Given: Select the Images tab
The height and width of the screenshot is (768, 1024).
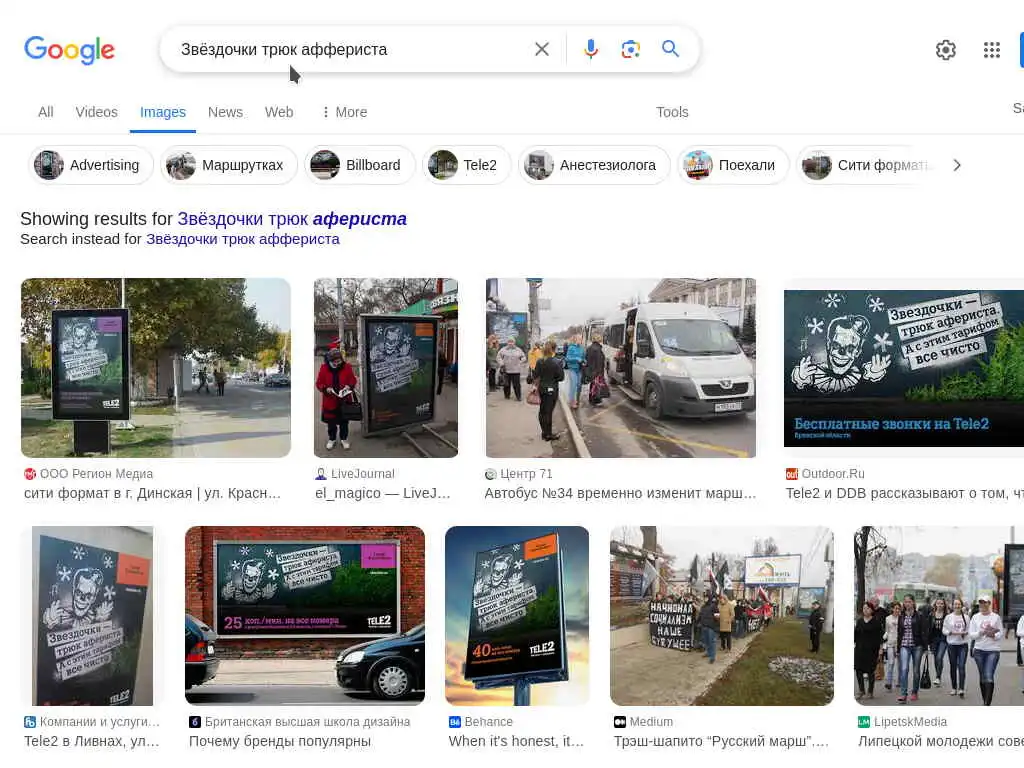Looking at the screenshot, I should 163,112.
